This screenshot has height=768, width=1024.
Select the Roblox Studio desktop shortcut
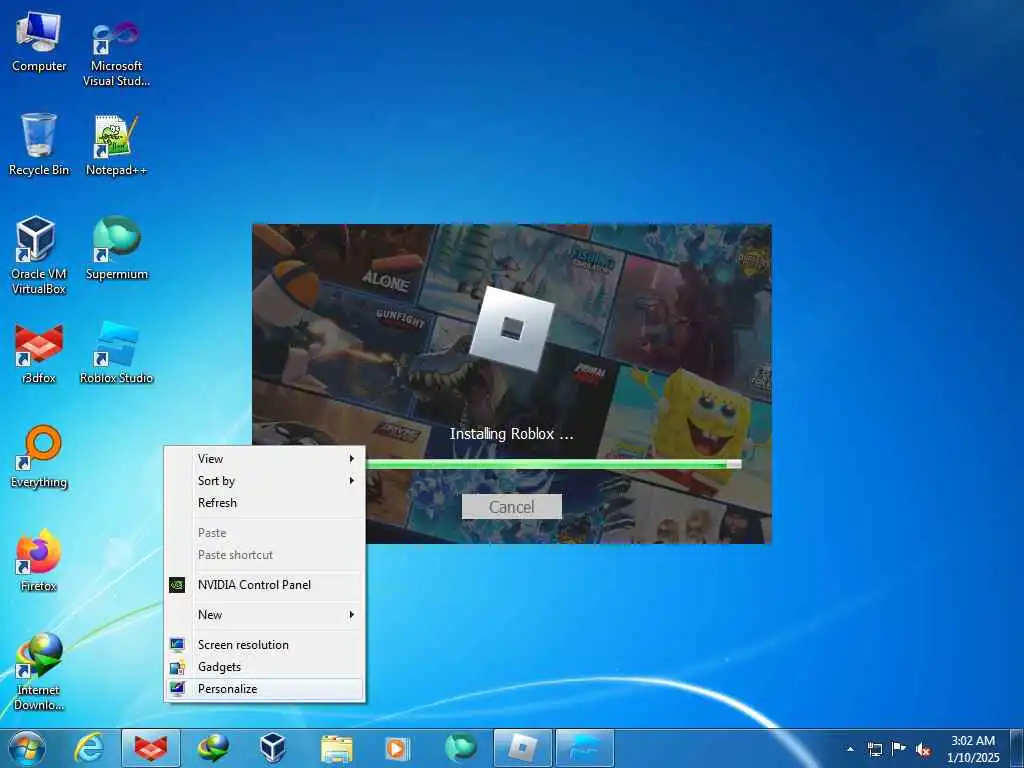tap(116, 353)
